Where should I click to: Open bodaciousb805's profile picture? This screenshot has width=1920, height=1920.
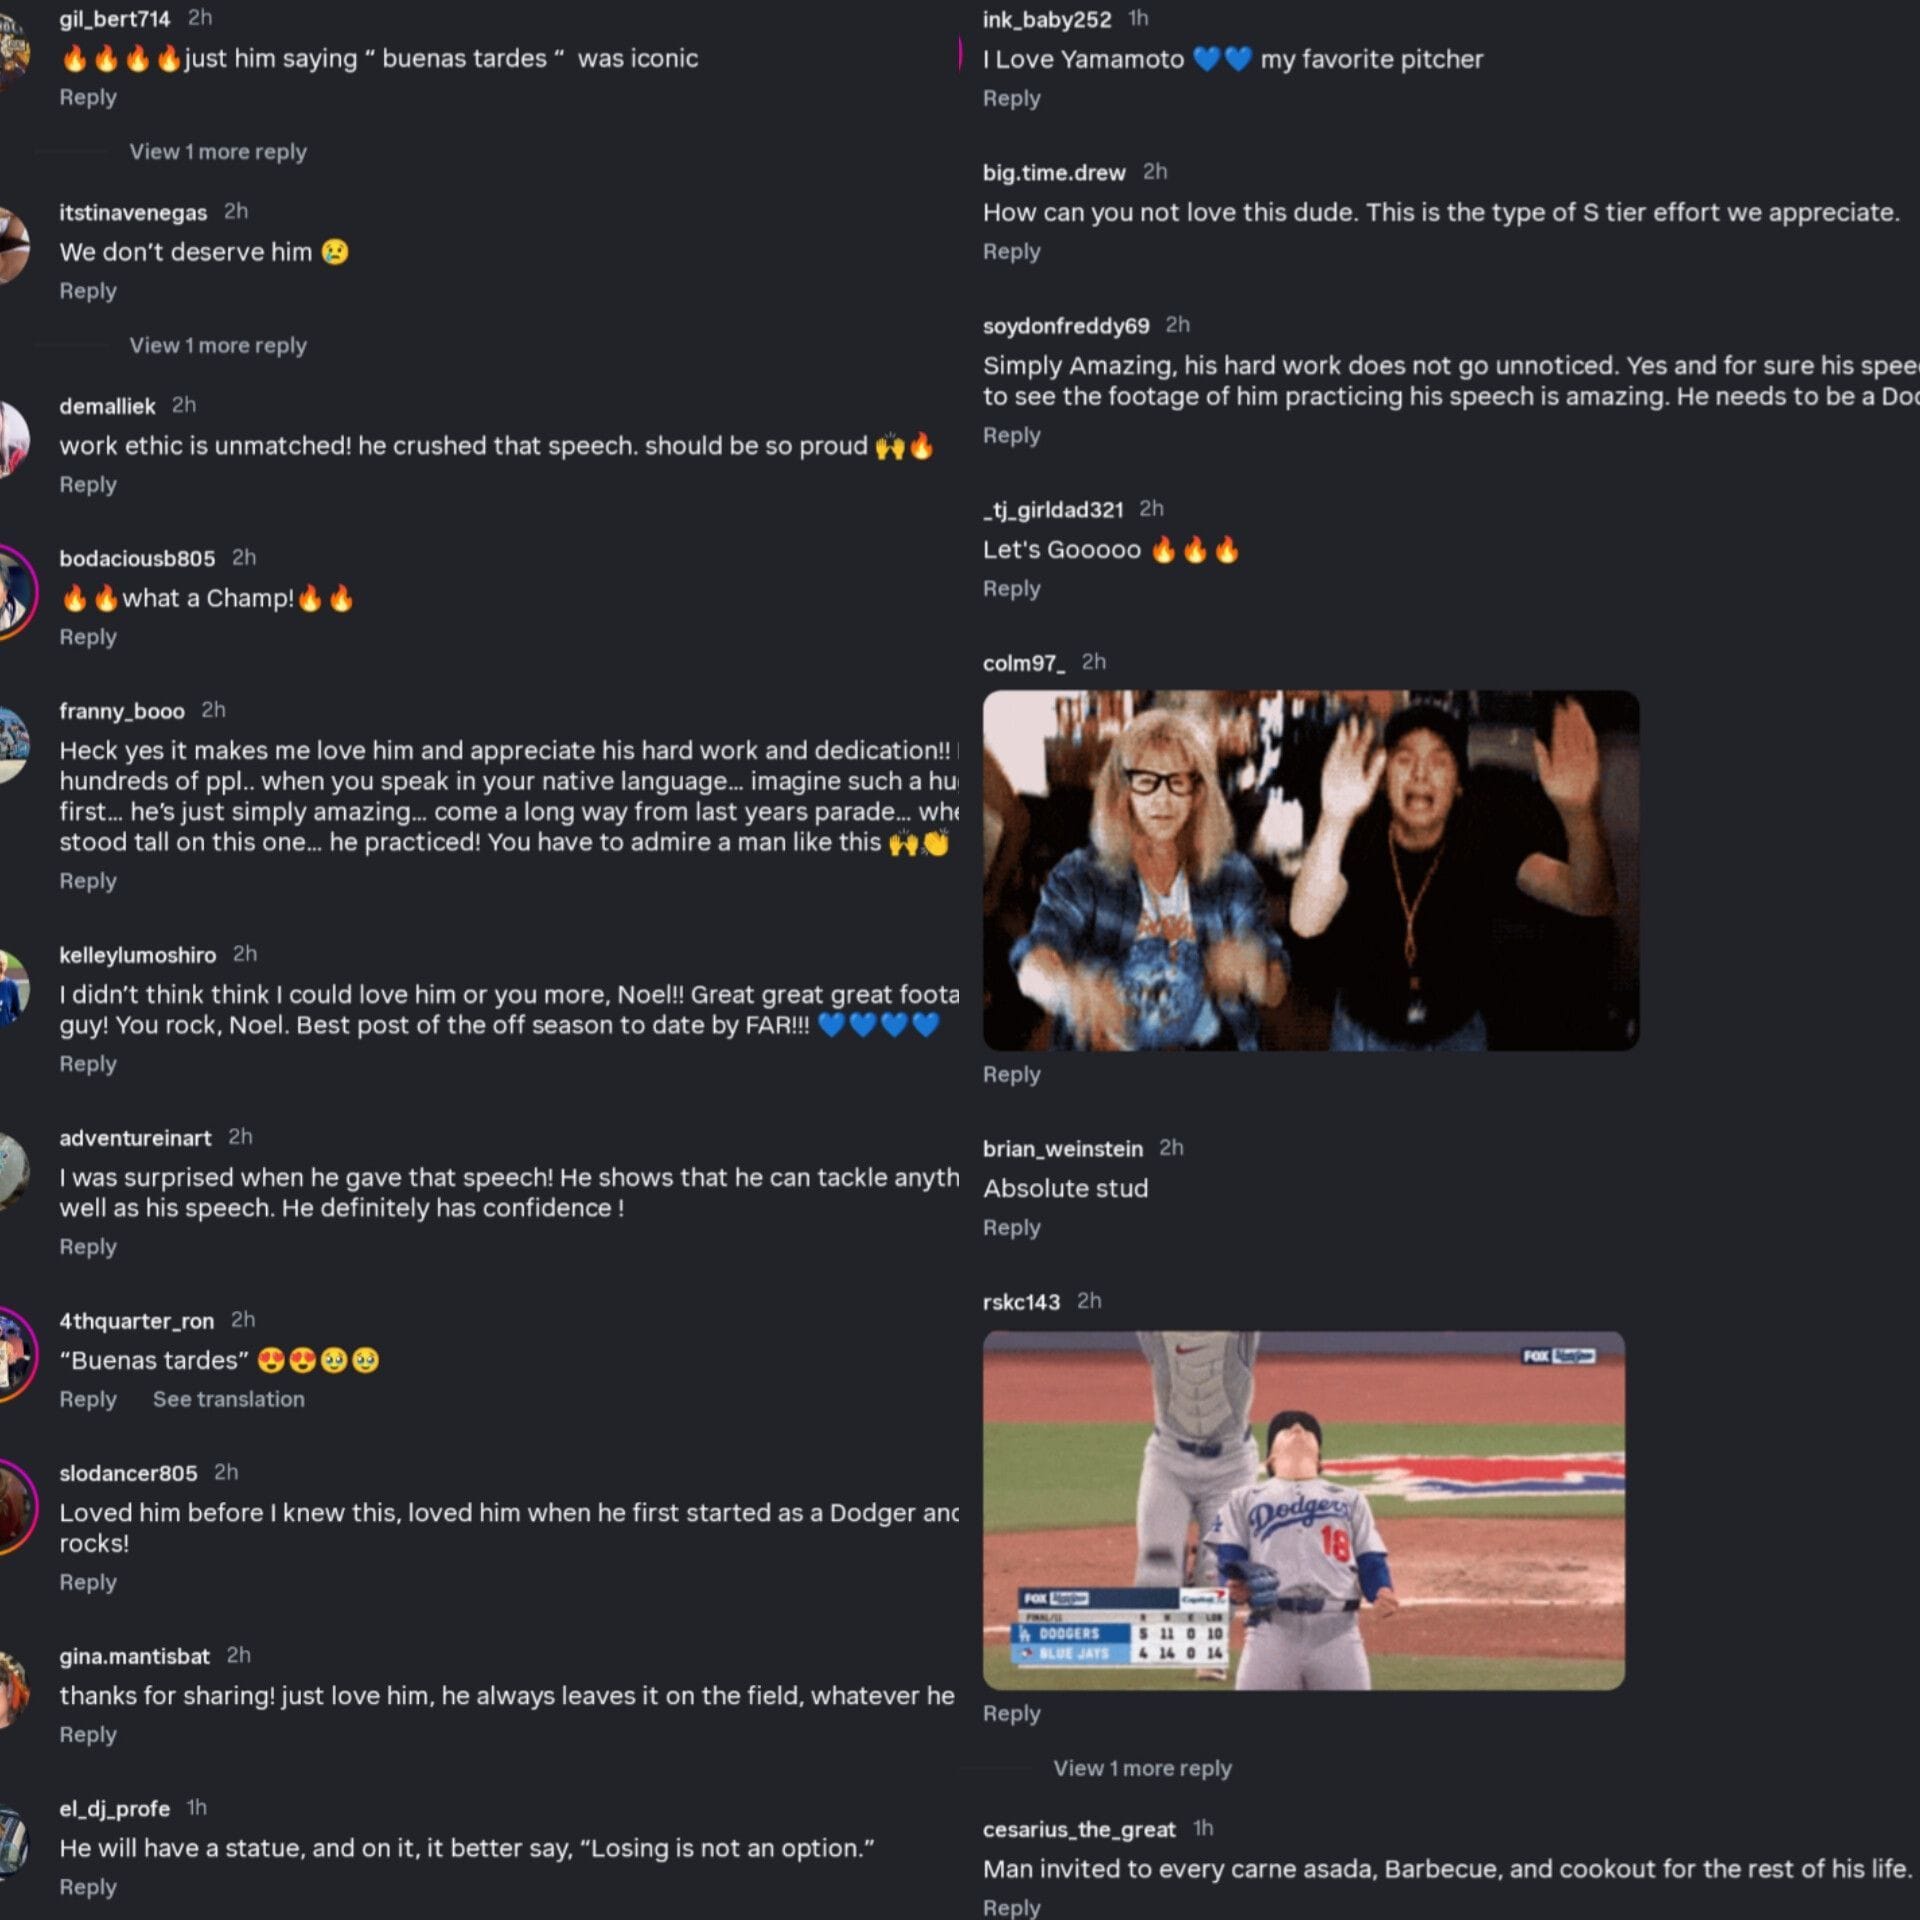point(14,592)
